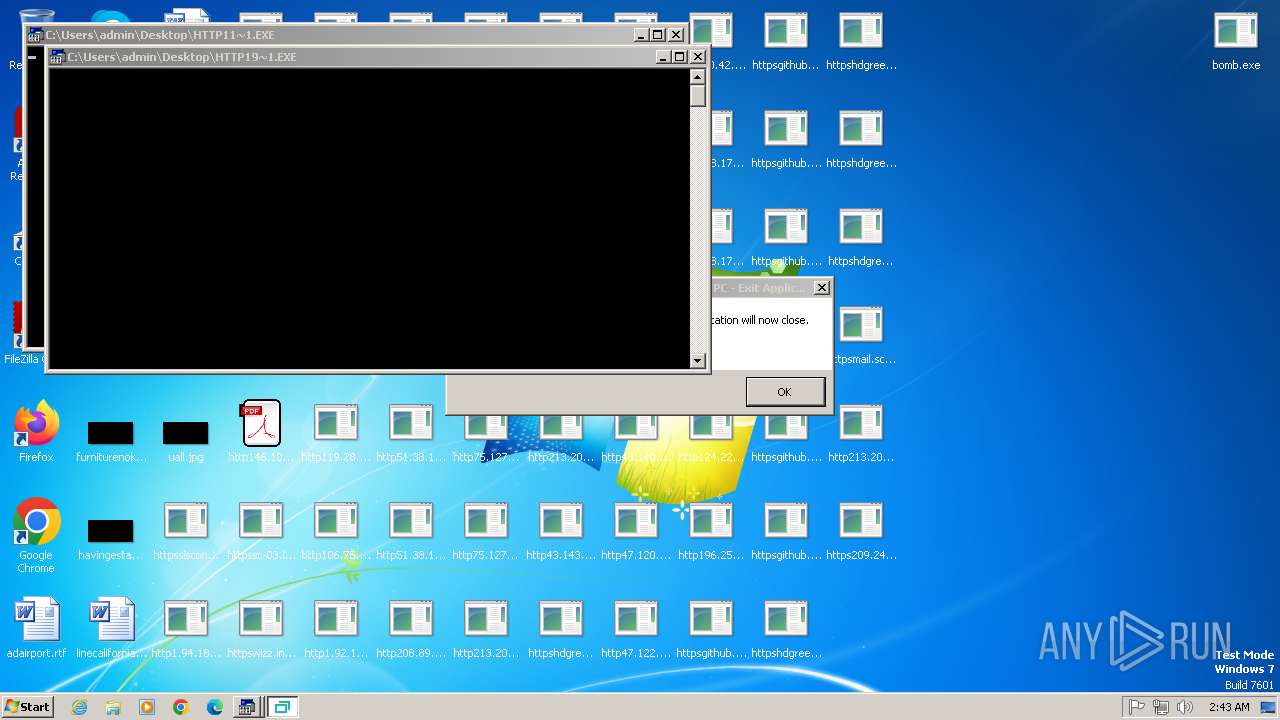Maximize the HTTP11~1.EXE console window
This screenshot has width=1280, height=720.
658,35
